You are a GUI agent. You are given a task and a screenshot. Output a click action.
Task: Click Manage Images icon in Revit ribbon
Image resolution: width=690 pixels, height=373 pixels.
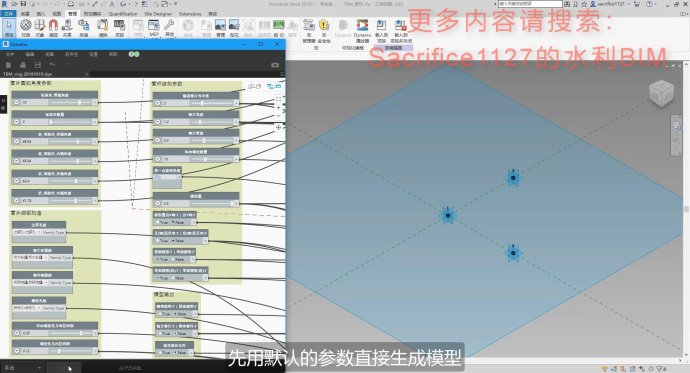click(x=220, y=27)
